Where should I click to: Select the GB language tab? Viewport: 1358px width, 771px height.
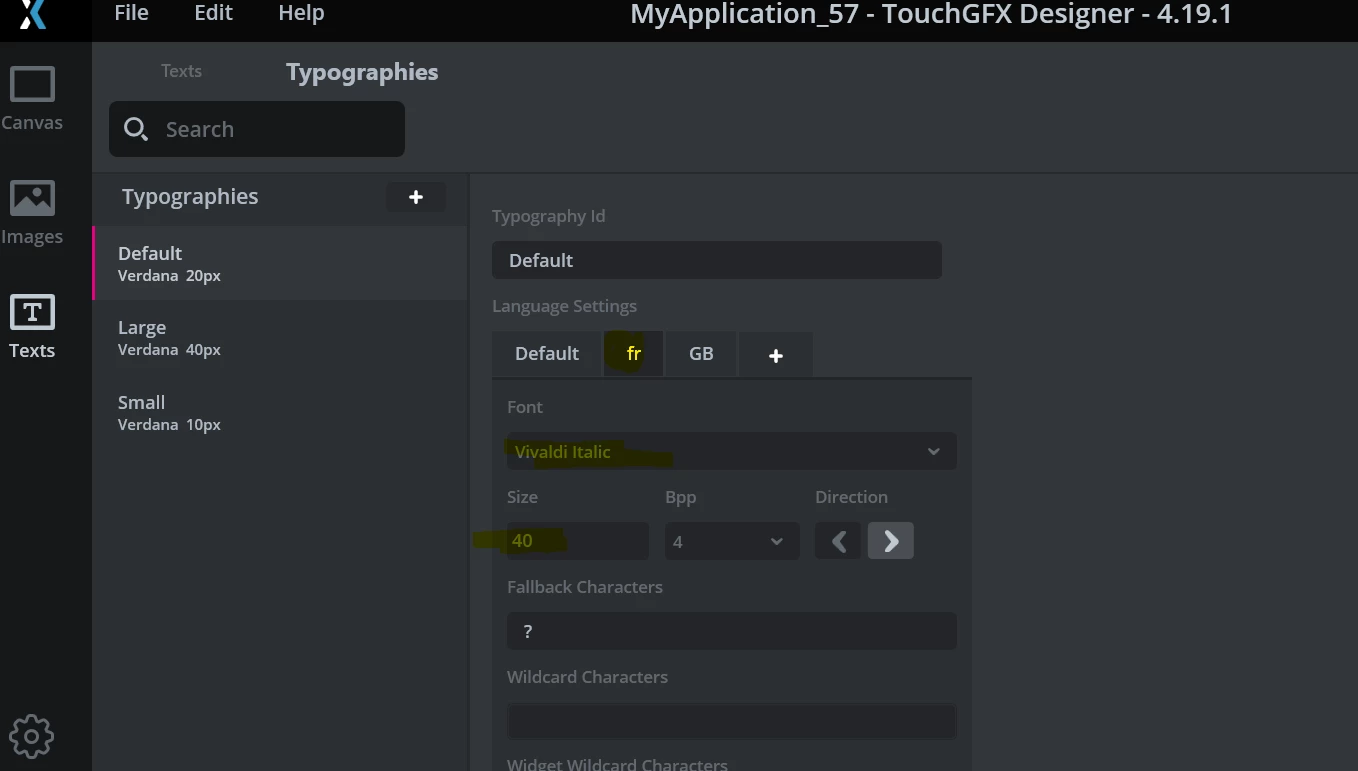(701, 354)
